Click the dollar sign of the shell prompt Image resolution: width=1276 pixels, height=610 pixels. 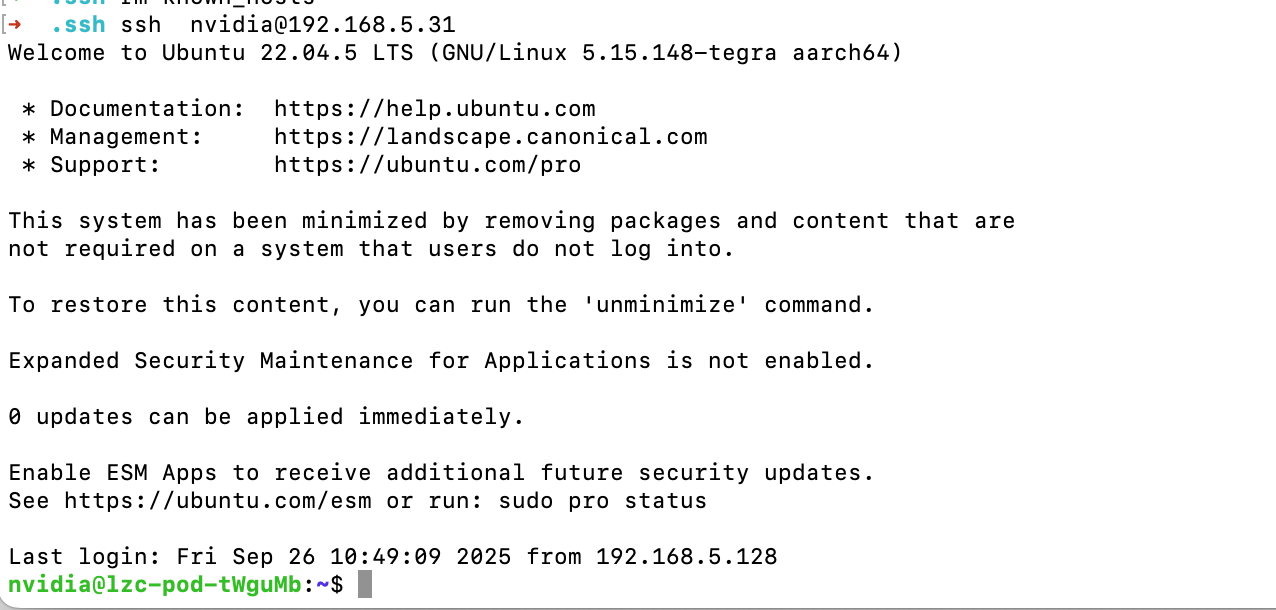pos(337,584)
